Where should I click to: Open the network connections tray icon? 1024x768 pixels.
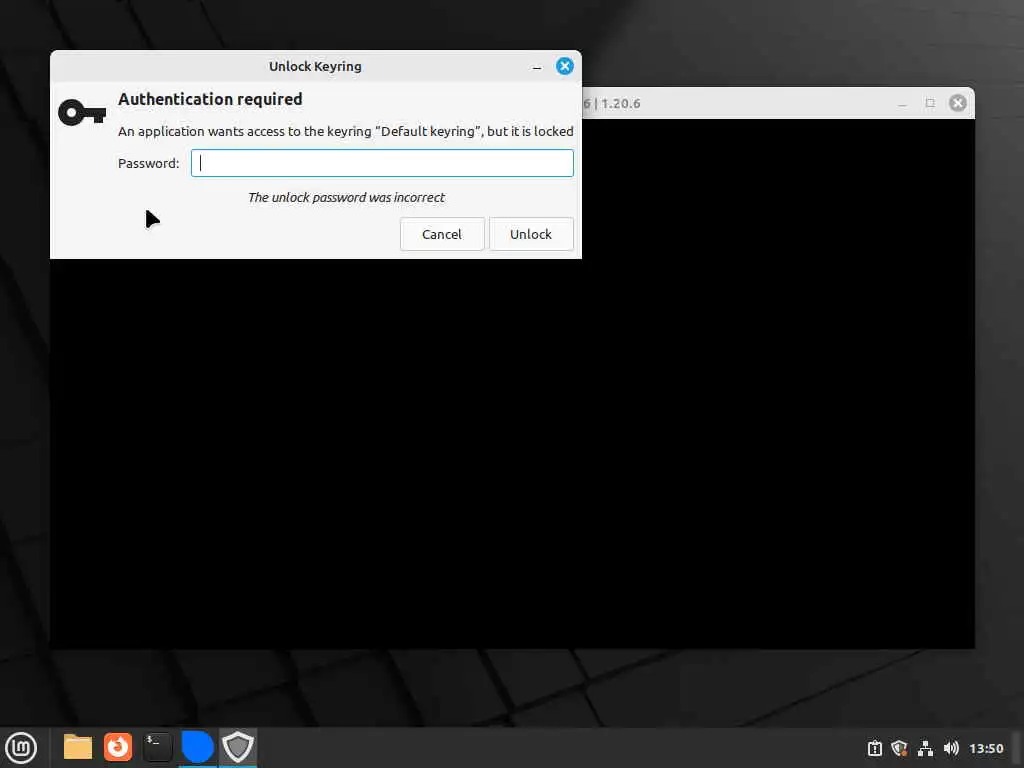pyautogui.click(x=925, y=748)
